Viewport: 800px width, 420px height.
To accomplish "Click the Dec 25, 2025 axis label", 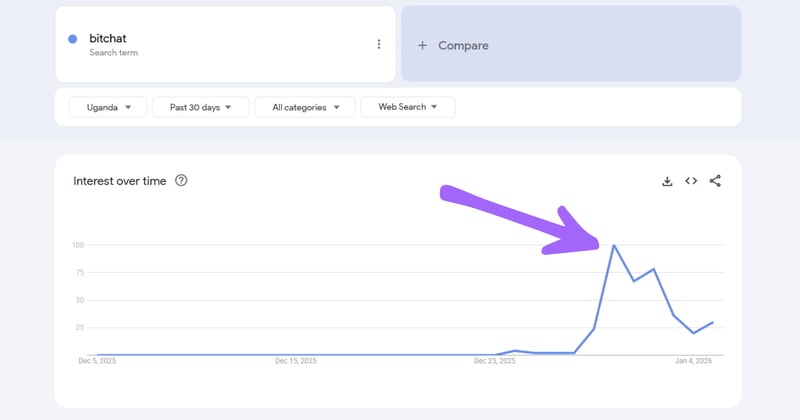I will (494, 361).
